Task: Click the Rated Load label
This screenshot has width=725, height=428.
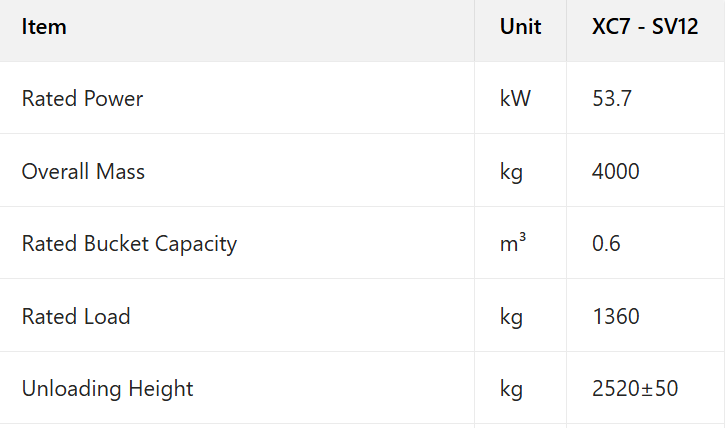Action: click(76, 317)
